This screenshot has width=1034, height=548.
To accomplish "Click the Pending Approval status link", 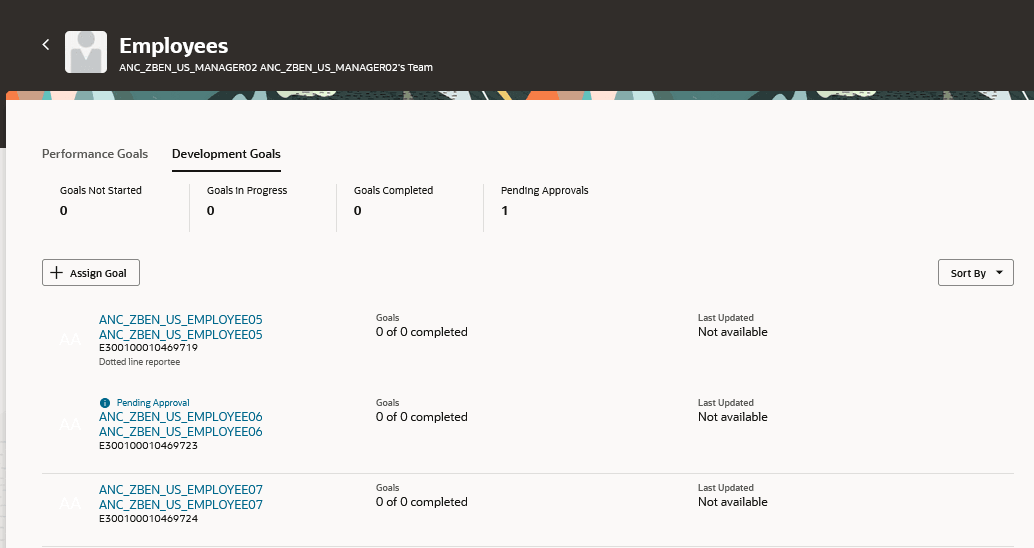I will [153, 403].
